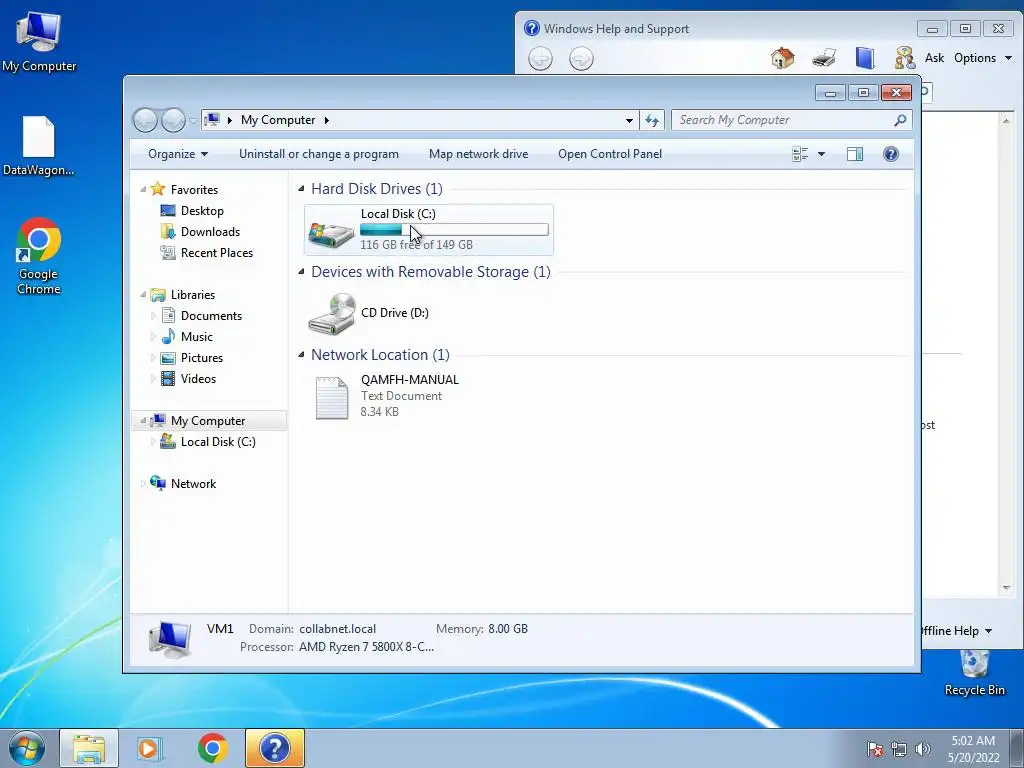Click Open Control Panel
The width and height of the screenshot is (1024, 768).
point(610,154)
